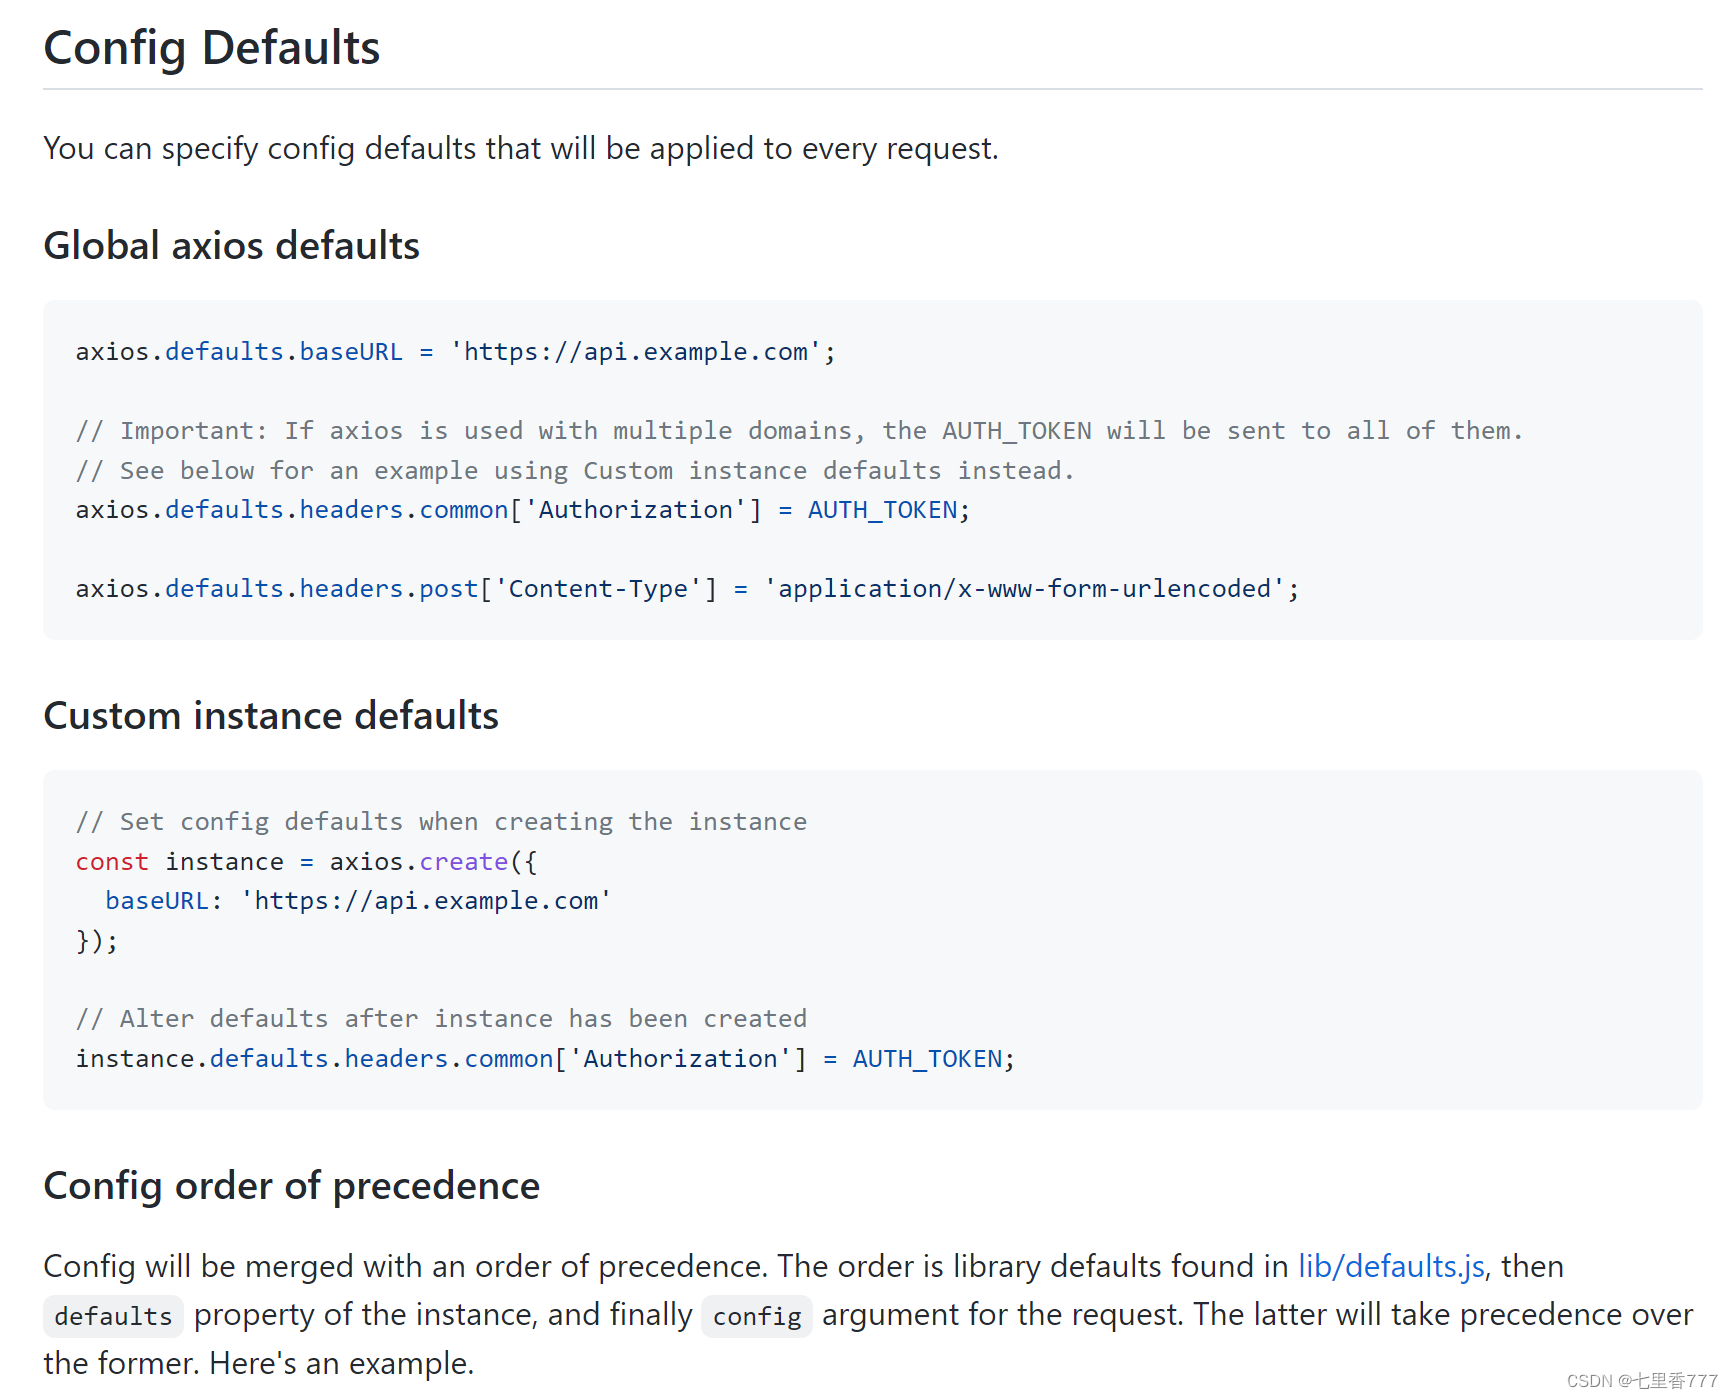Open the lib/defaults.js link
1733x1399 pixels.
pyautogui.click(x=1391, y=1266)
